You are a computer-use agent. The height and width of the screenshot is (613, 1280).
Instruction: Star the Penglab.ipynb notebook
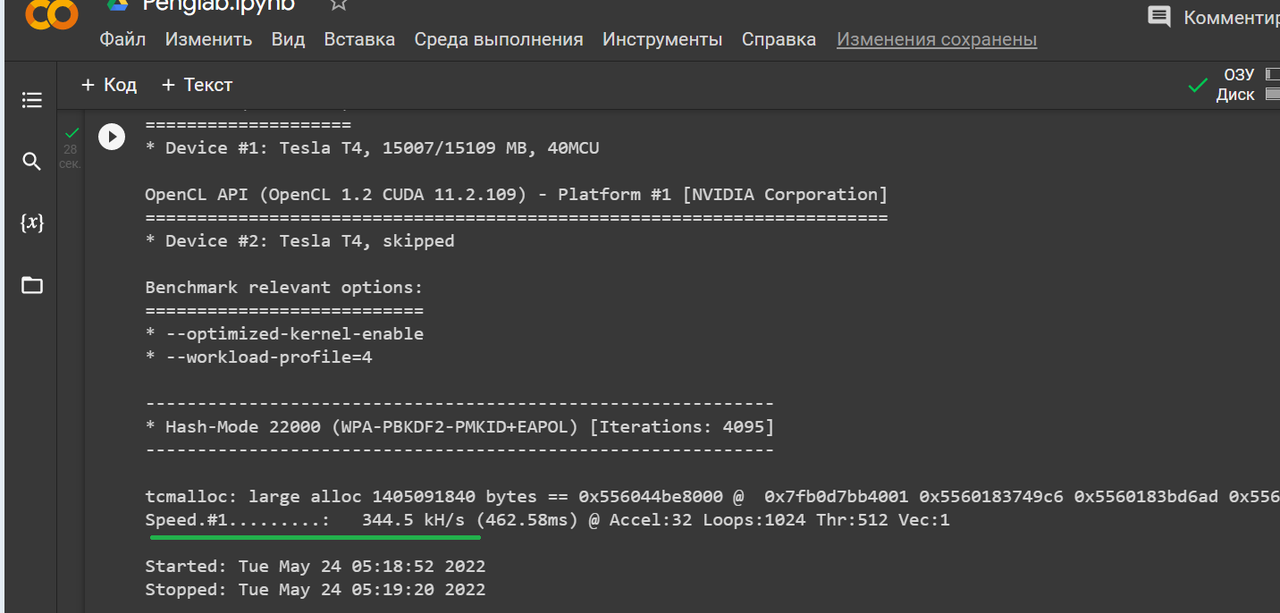[x=339, y=5]
